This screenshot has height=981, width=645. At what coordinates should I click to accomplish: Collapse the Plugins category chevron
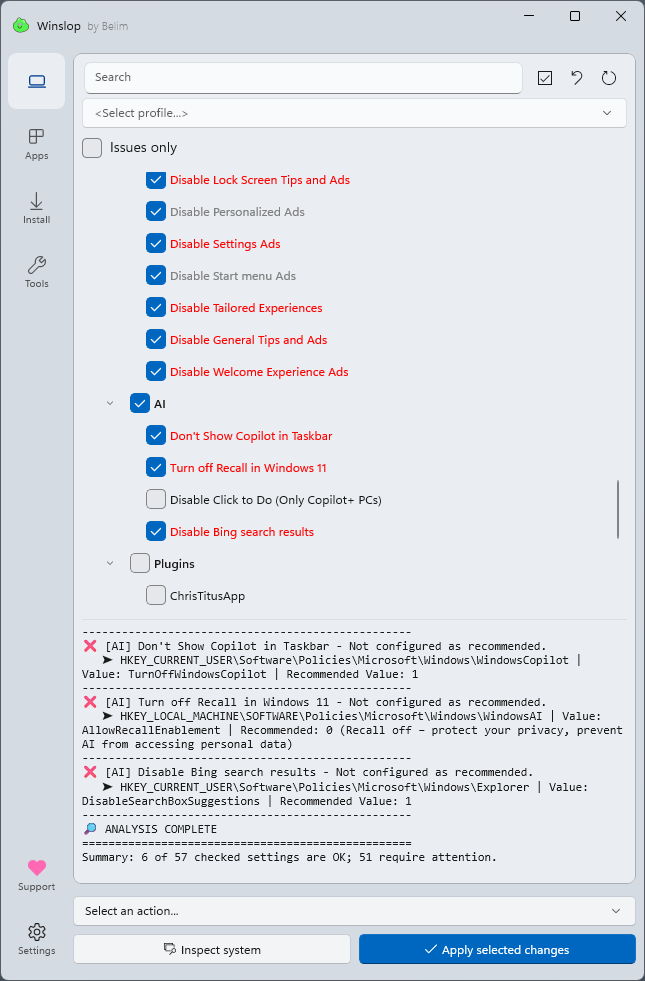pyautogui.click(x=110, y=564)
